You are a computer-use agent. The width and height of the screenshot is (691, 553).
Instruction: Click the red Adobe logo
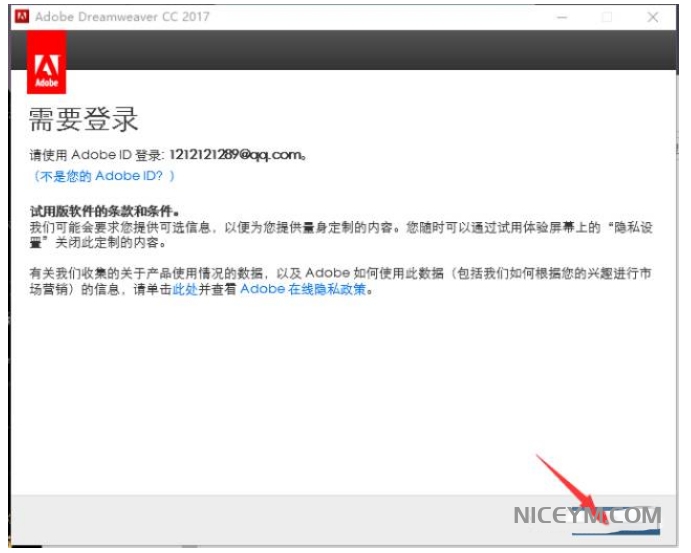[47, 62]
